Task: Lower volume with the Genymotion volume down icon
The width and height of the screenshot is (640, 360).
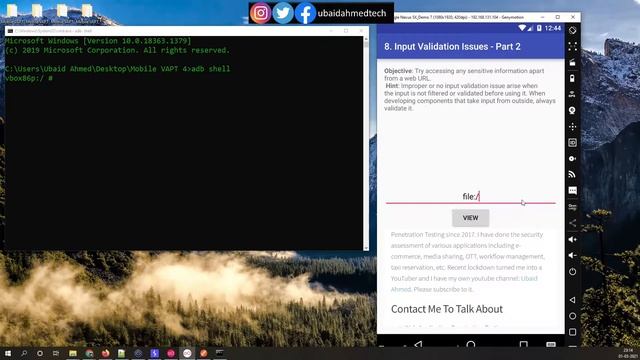Action: point(572,256)
